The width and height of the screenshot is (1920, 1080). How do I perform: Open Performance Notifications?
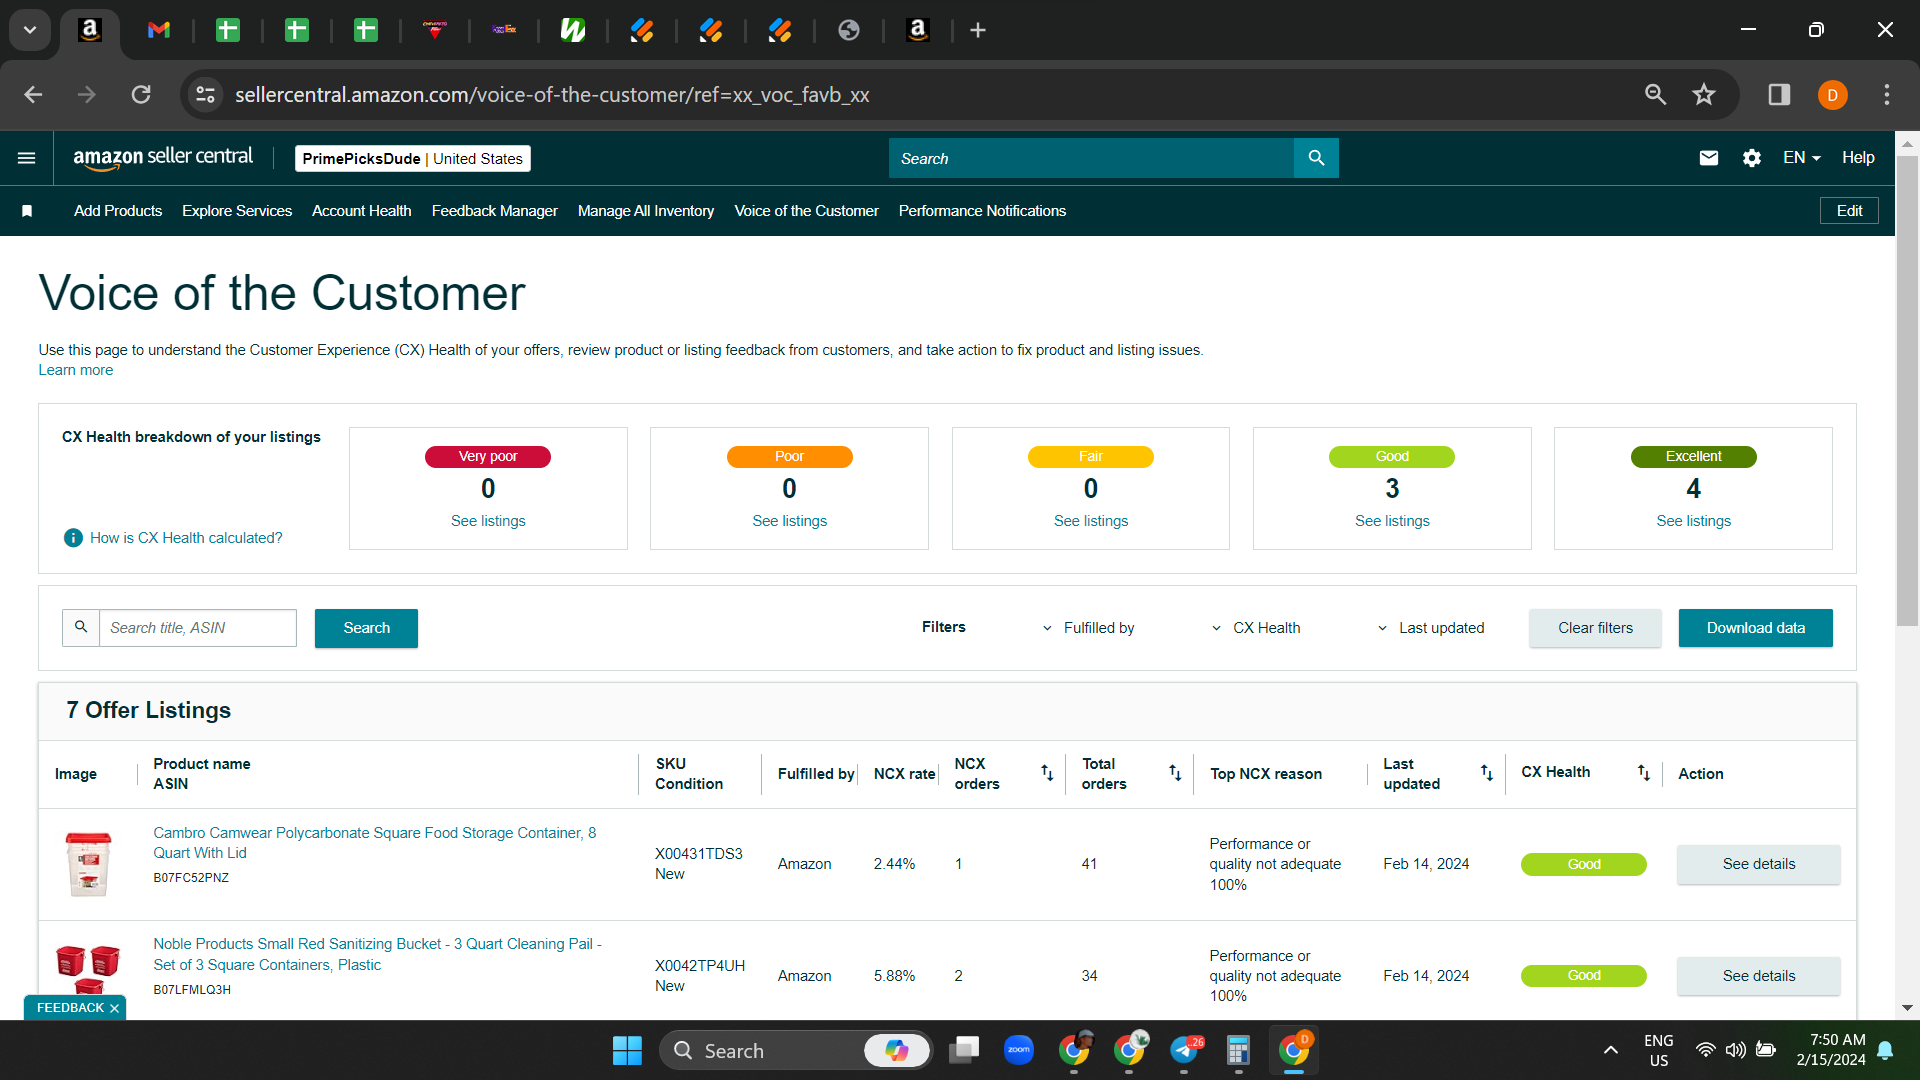(x=982, y=211)
